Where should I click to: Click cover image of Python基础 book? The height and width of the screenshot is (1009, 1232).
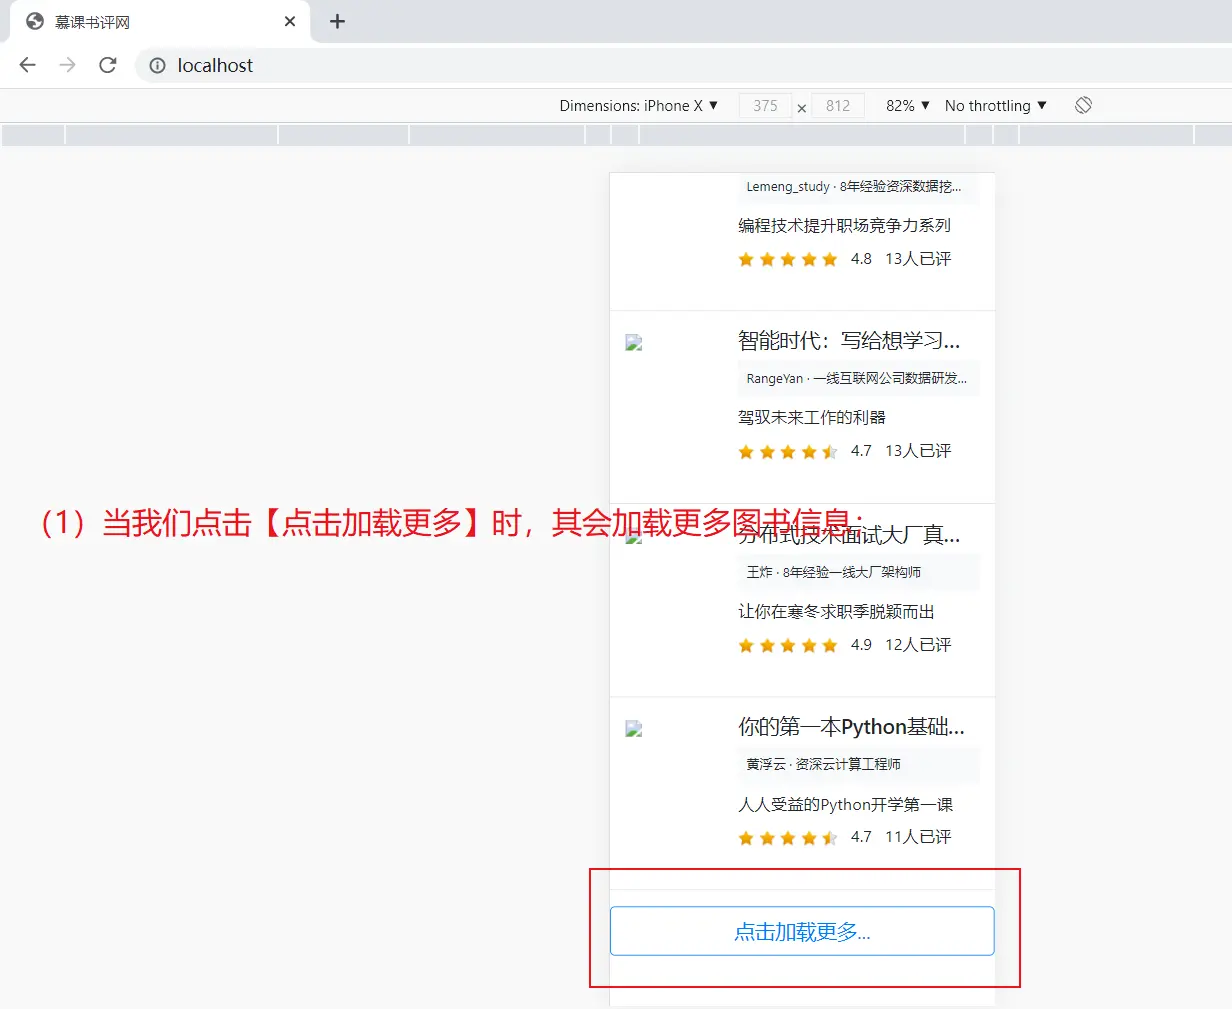coord(634,729)
